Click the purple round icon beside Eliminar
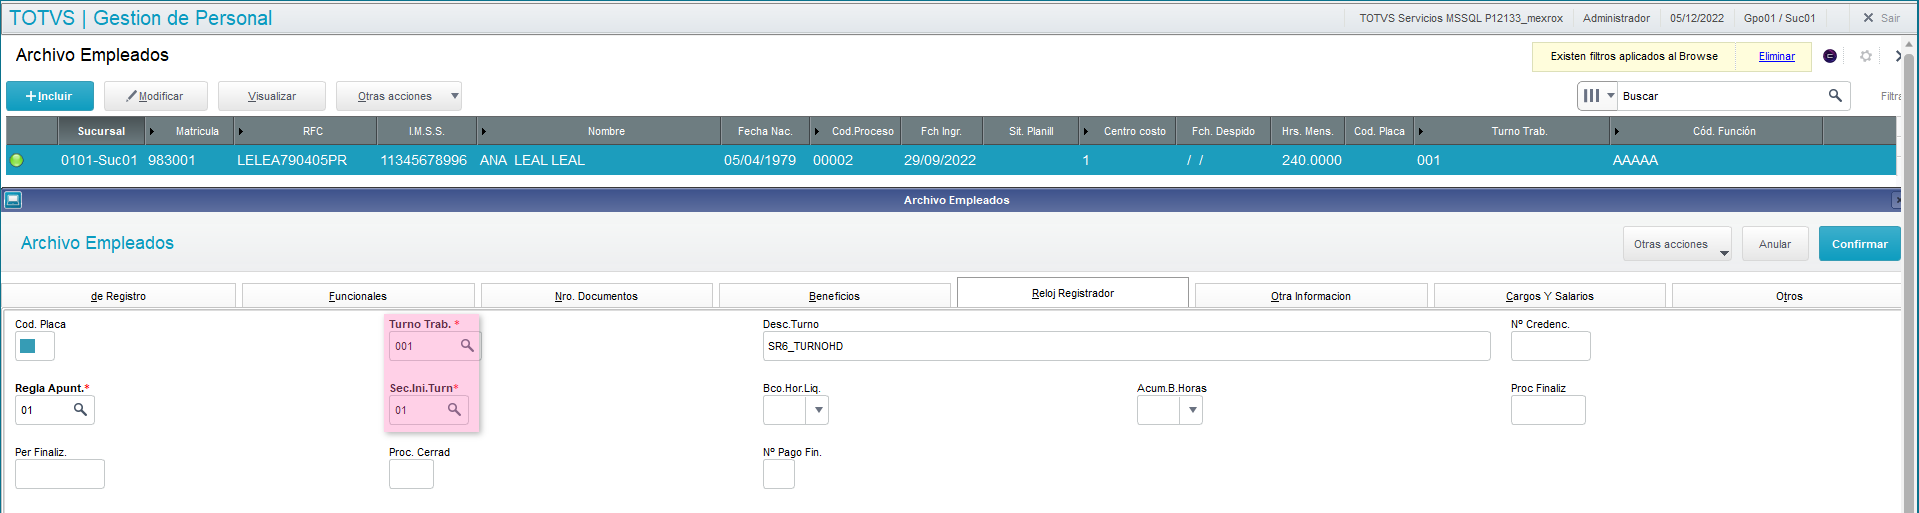Screen dimensions: 1919x513 (x=1829, y=56)
